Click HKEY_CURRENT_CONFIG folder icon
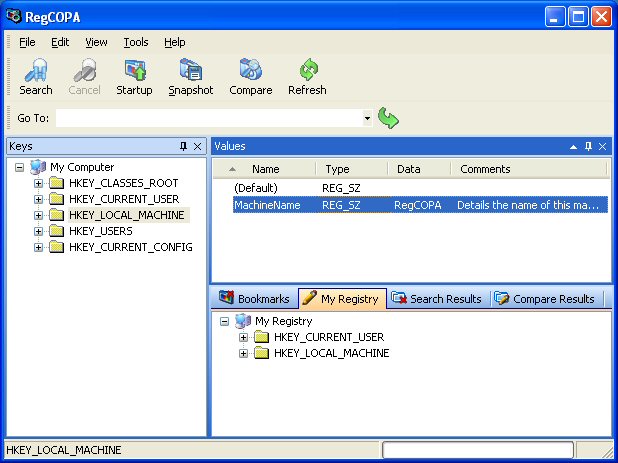 coord(57,247)
